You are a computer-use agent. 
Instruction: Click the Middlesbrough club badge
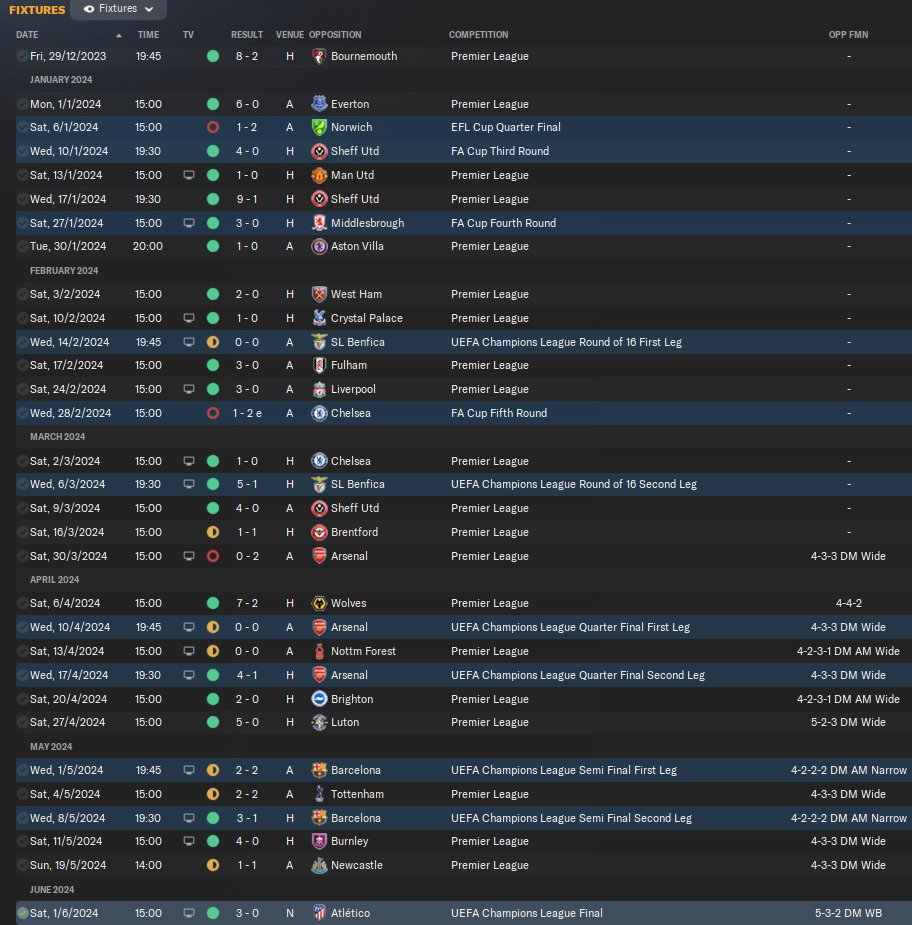(x=319, y=223)
